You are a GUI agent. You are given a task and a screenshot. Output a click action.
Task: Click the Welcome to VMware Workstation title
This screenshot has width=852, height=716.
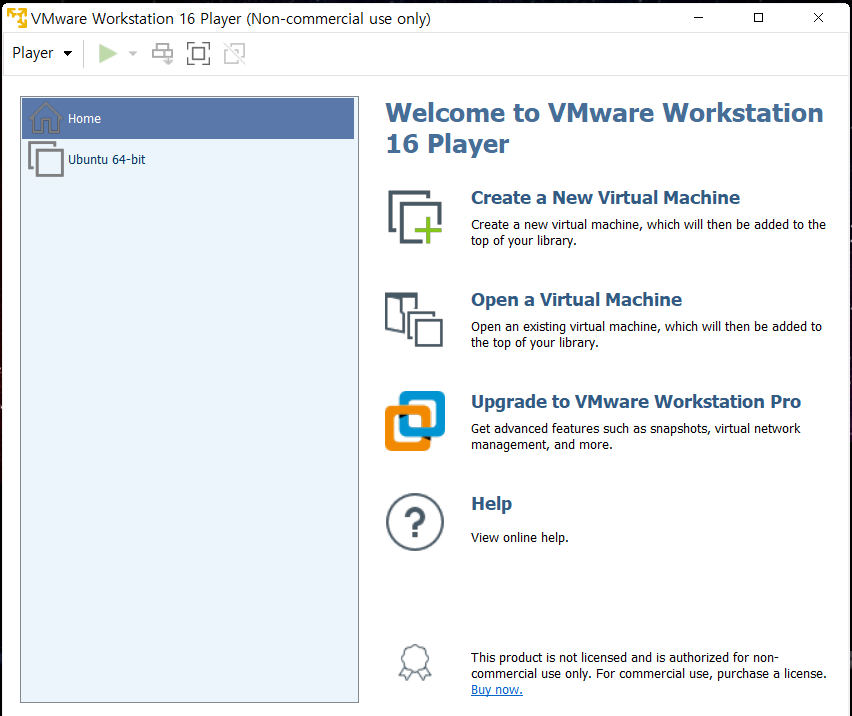click(x=604, y=129)
